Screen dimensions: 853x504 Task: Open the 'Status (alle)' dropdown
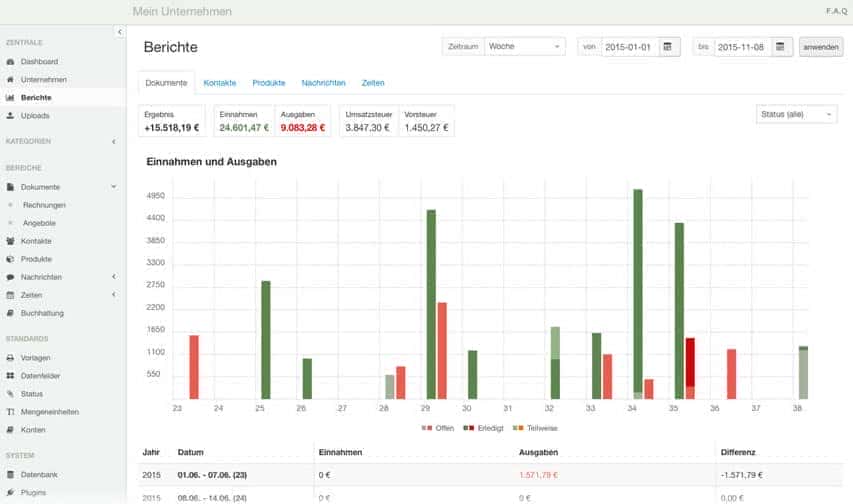[796, 115]
